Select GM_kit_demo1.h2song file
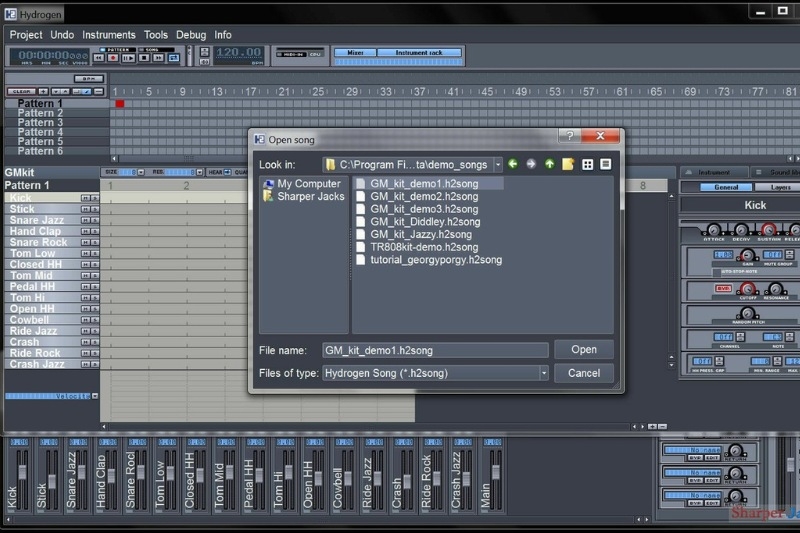This screenshot has height=533, width=800. [429, 184]
